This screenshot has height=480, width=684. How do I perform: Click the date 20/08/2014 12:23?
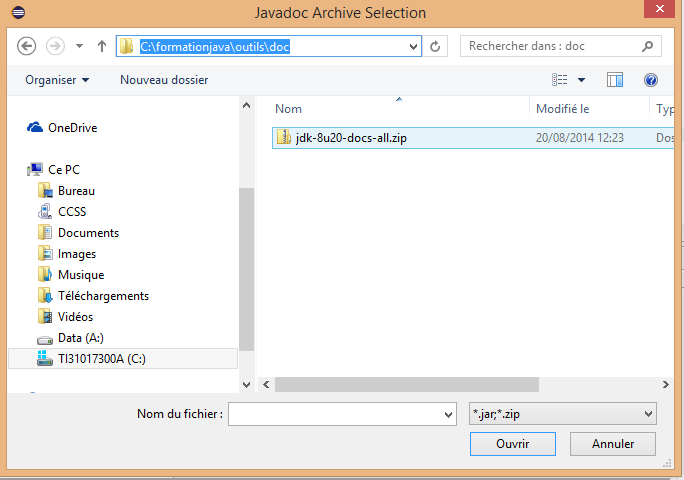pyautogui.click(x=580, y=138)
